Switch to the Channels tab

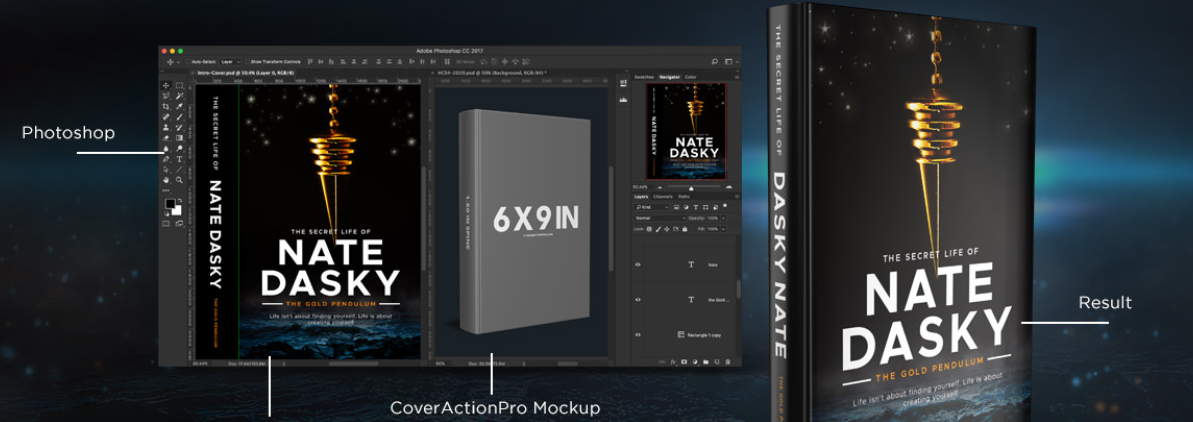coord(663,196)
